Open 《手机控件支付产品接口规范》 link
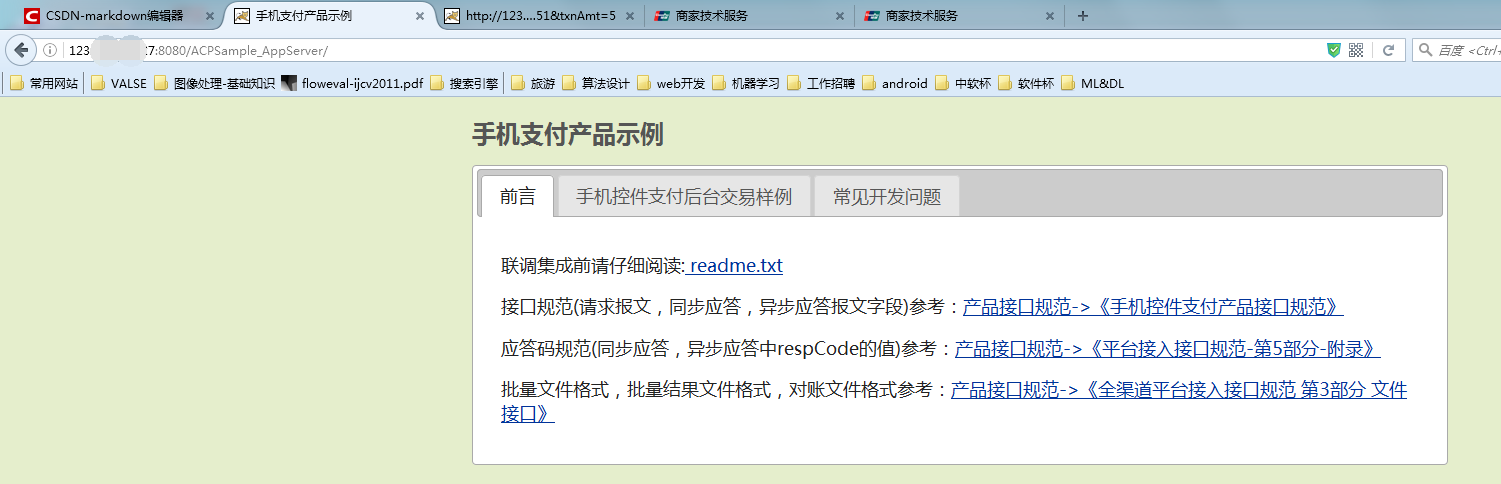 click(1152, 307)
